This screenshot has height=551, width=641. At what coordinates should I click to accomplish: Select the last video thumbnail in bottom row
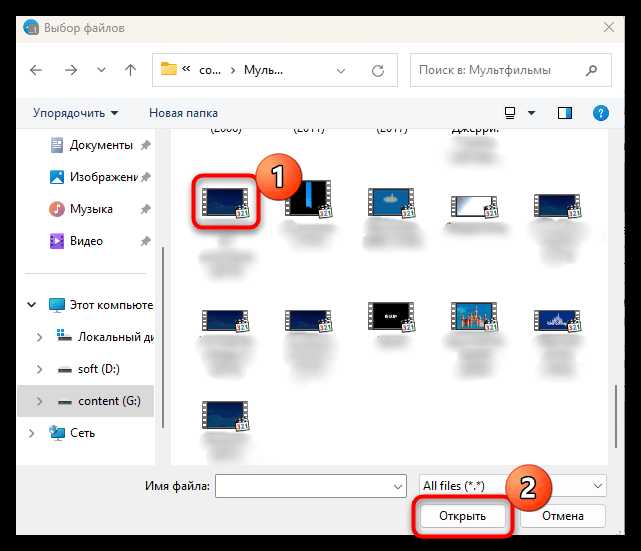225,416
